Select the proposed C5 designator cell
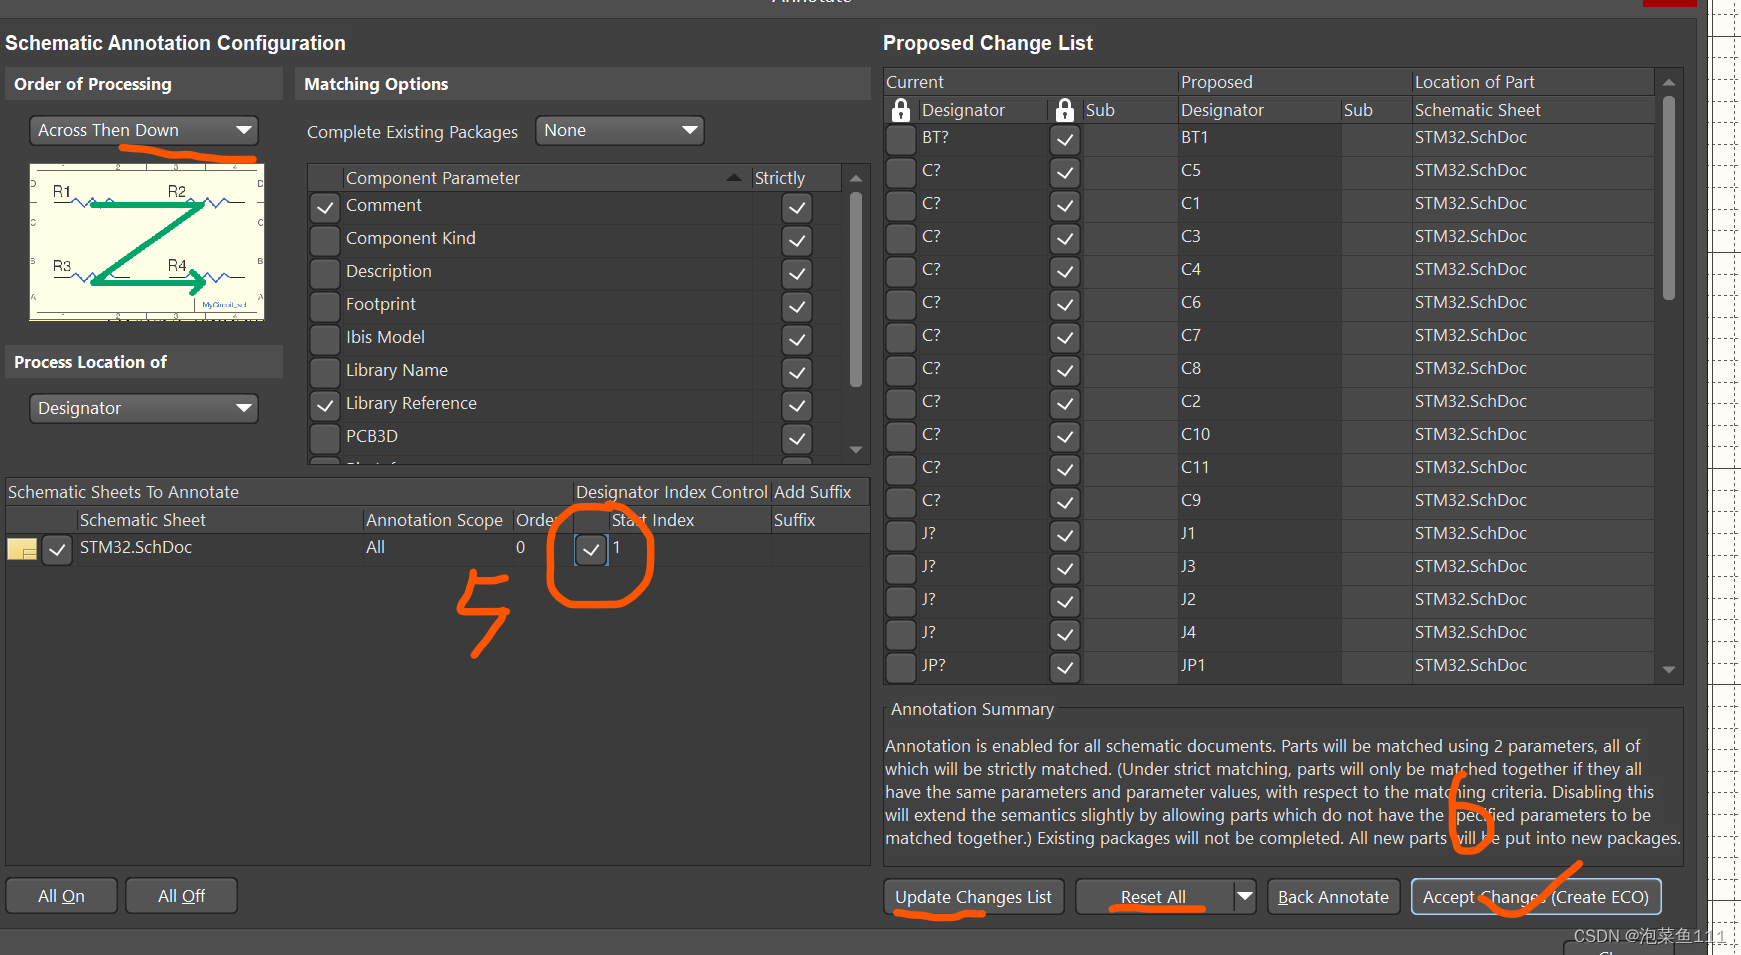Image resolution: width=1741 pixels, height=955 pixels. 1259,171
